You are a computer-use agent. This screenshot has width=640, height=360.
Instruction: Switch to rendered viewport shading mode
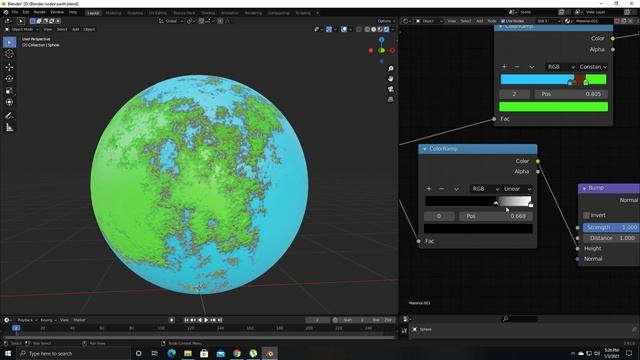(386, 29)
